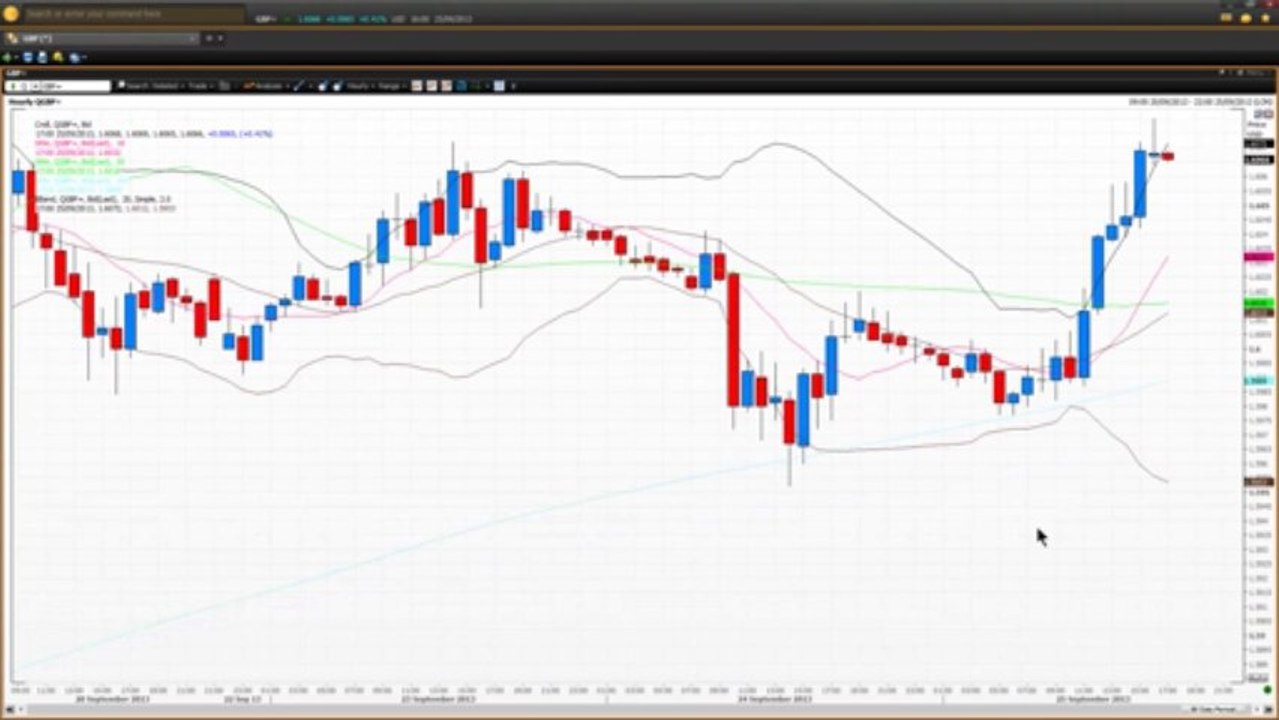The height and width of the screenshot is (720, 1279).
Task: Select the pink SMA legend entry
Action: coord(80,143)
